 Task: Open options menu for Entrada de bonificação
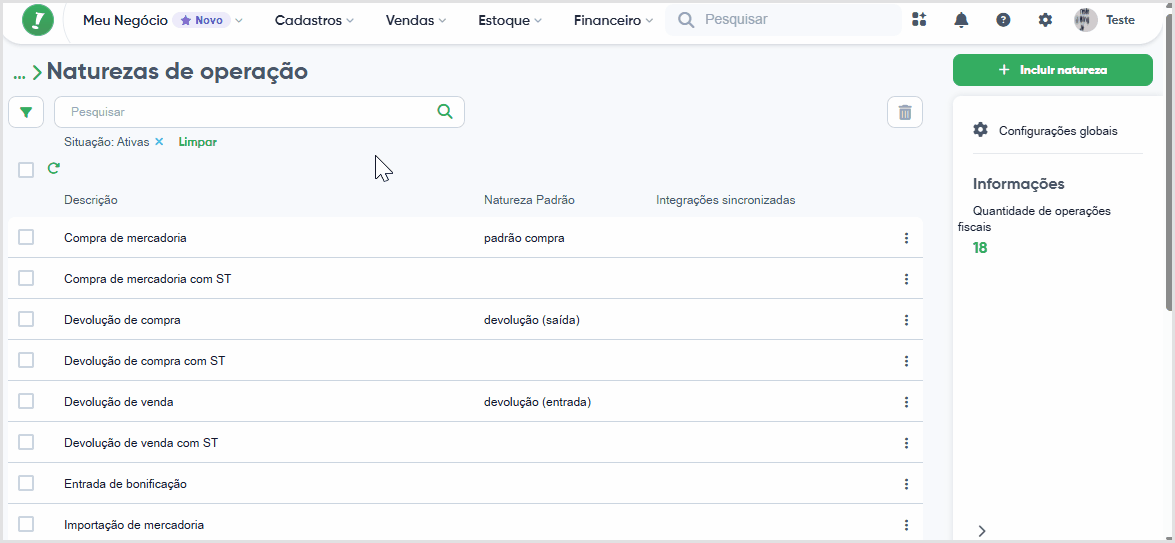[x=906, y=484]
